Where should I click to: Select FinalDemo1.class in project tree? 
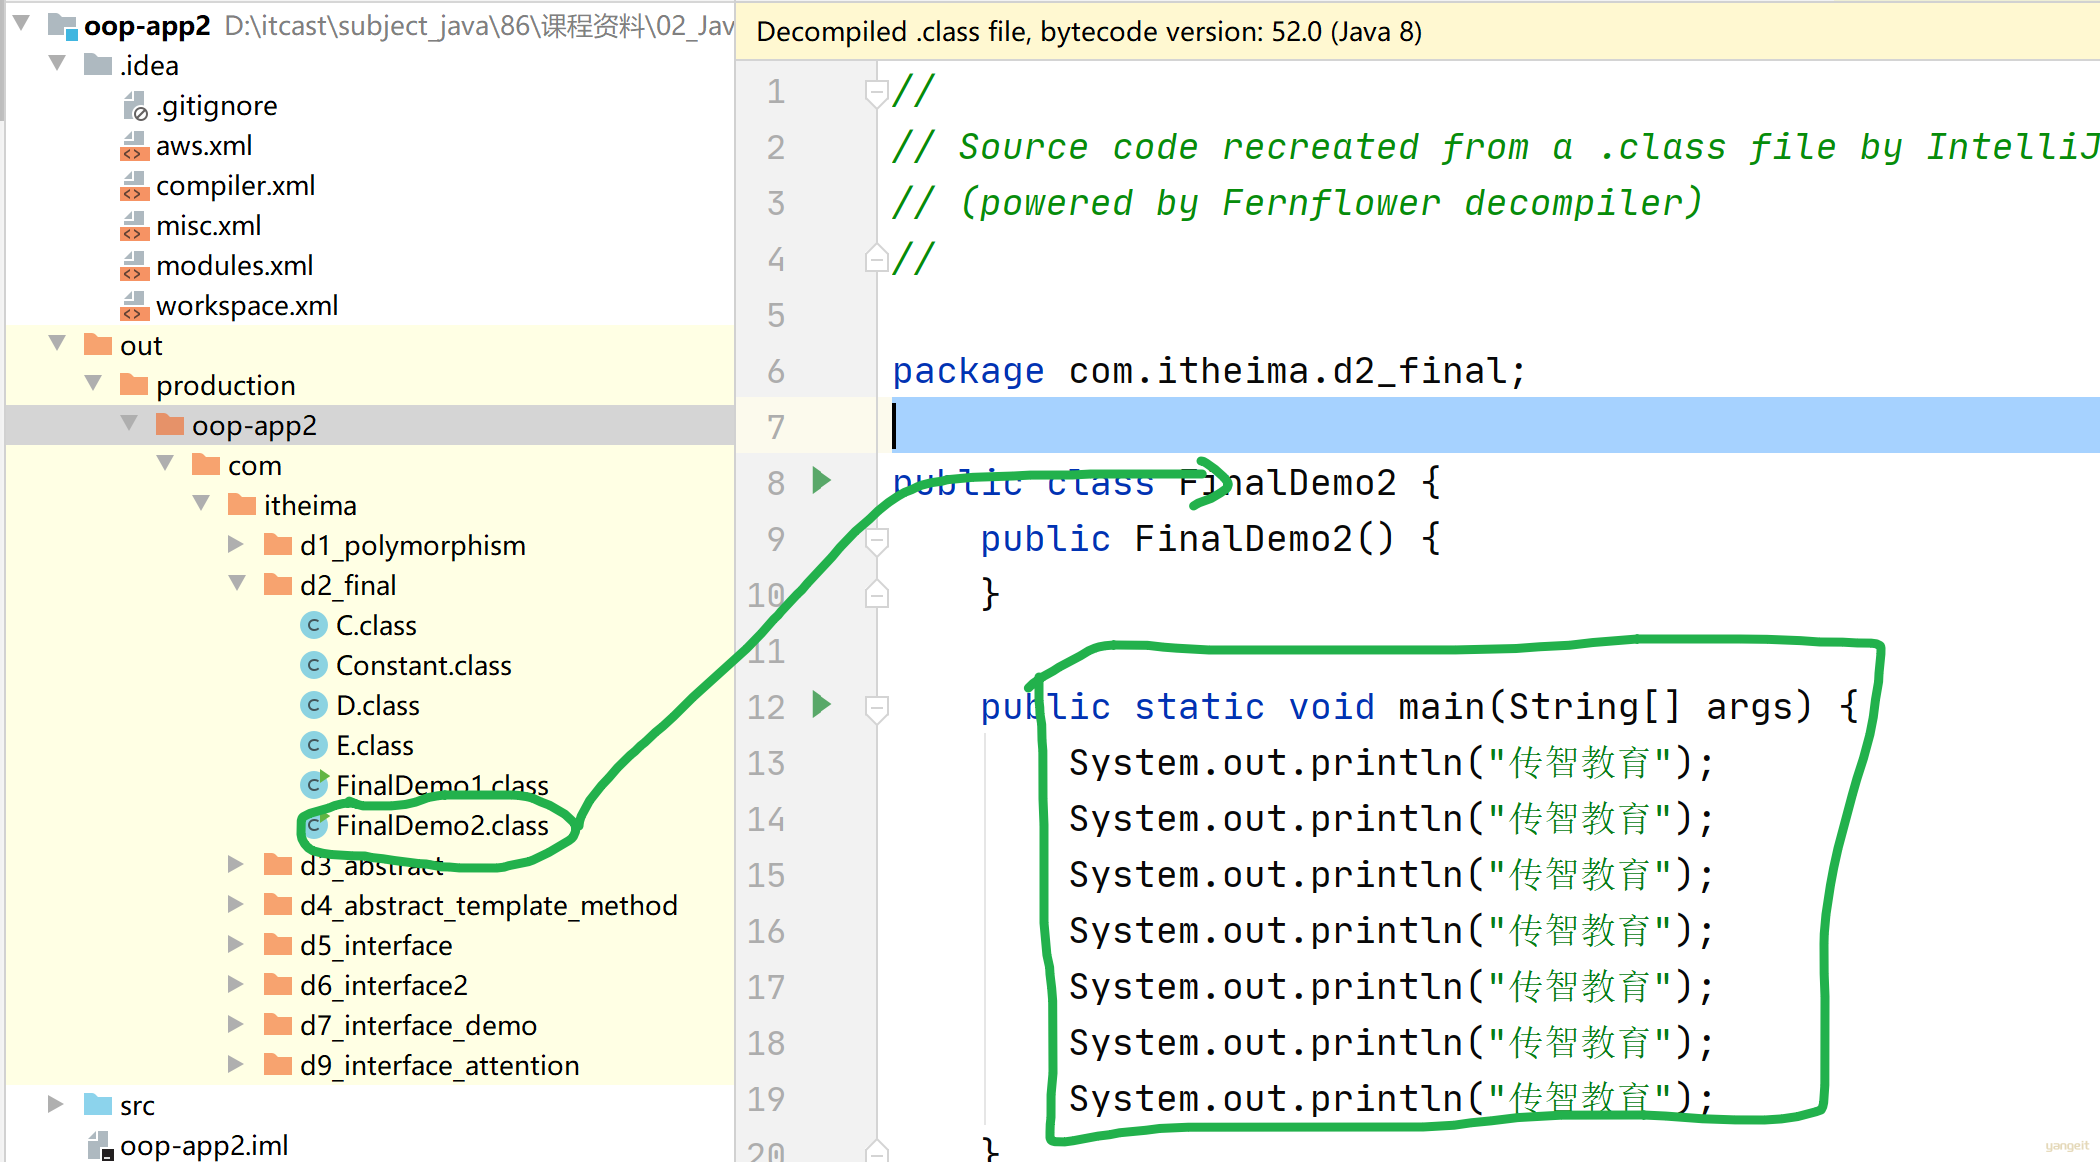click(442, 785)
